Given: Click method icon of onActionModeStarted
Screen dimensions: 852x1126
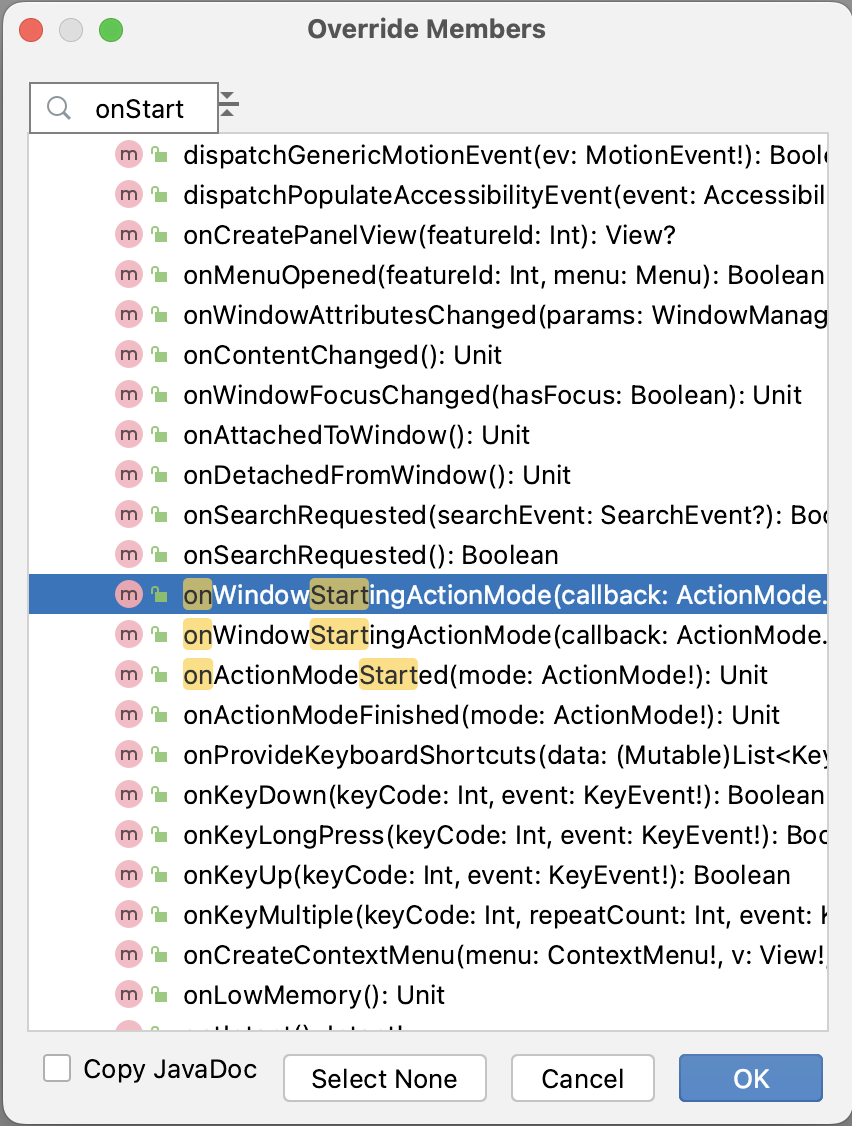Looking at the screenshot, I should [129, 675].
